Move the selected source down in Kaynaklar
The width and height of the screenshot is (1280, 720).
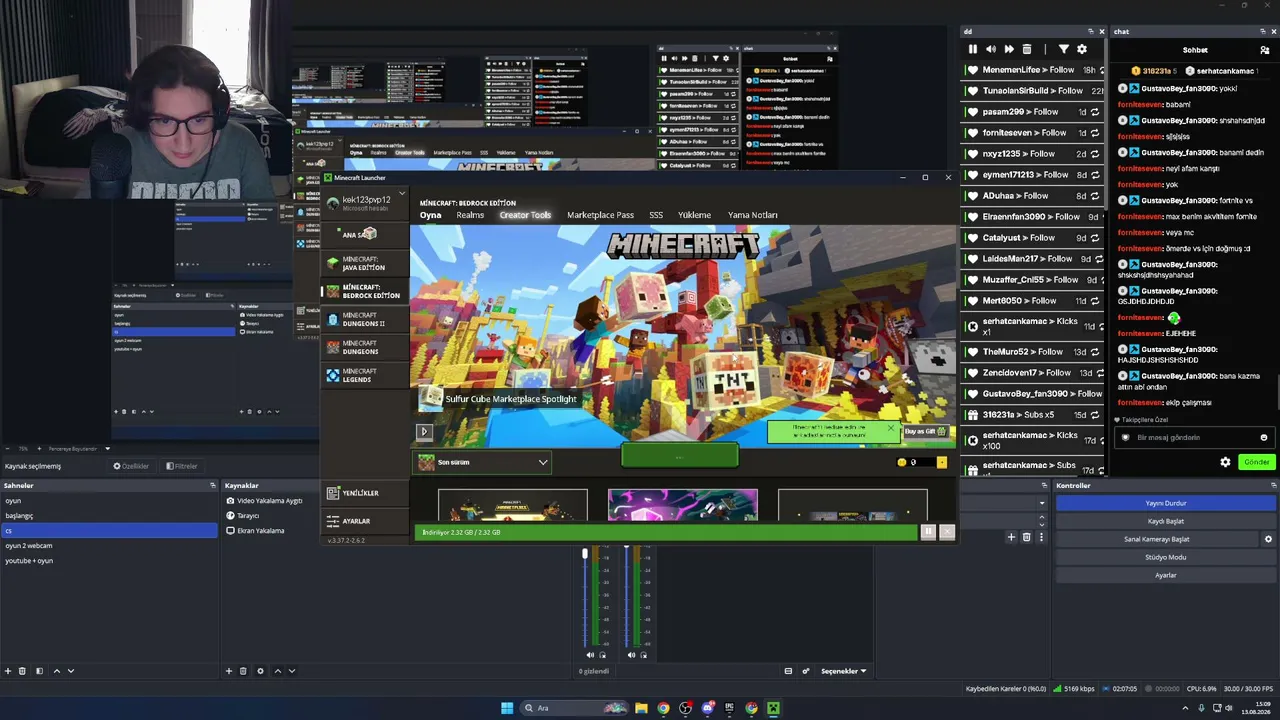(292, 671)
